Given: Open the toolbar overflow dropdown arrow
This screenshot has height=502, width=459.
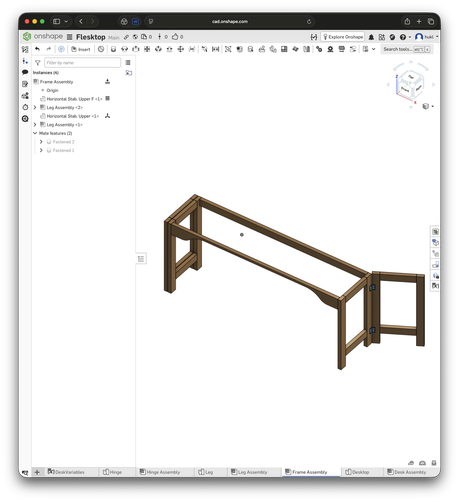Looking at the screenshot, I should (374, 49).
